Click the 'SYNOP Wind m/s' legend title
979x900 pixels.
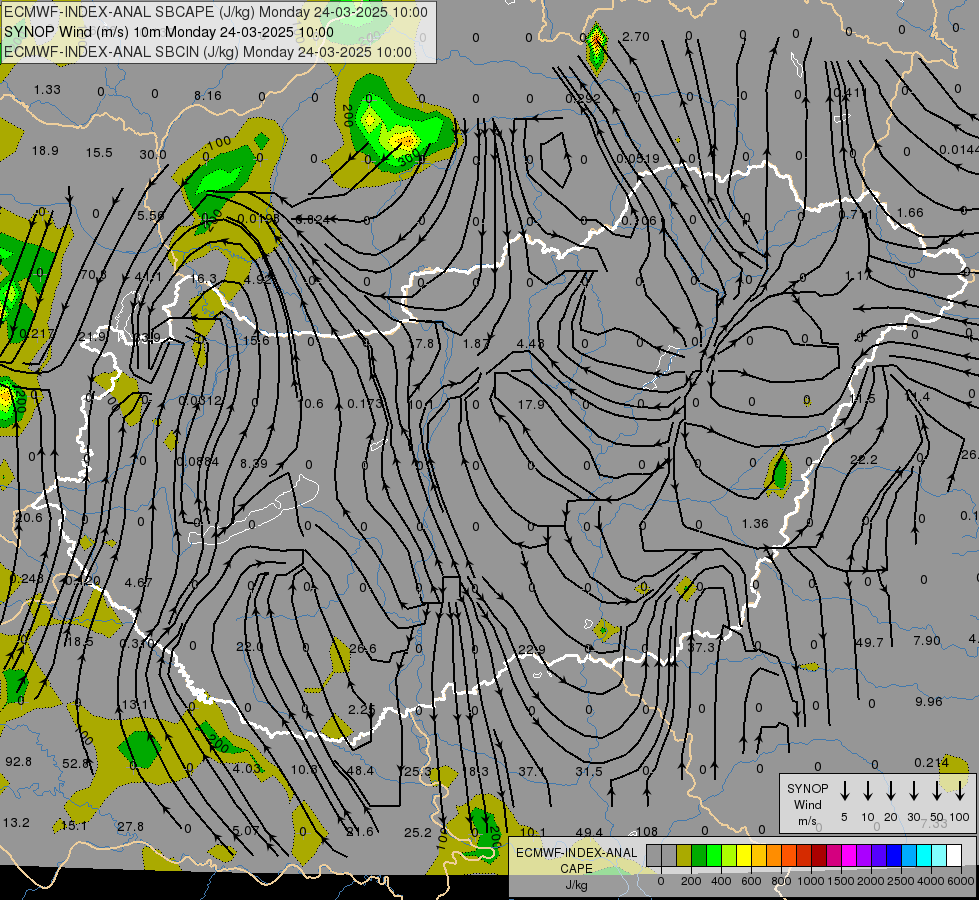[807, 804]
